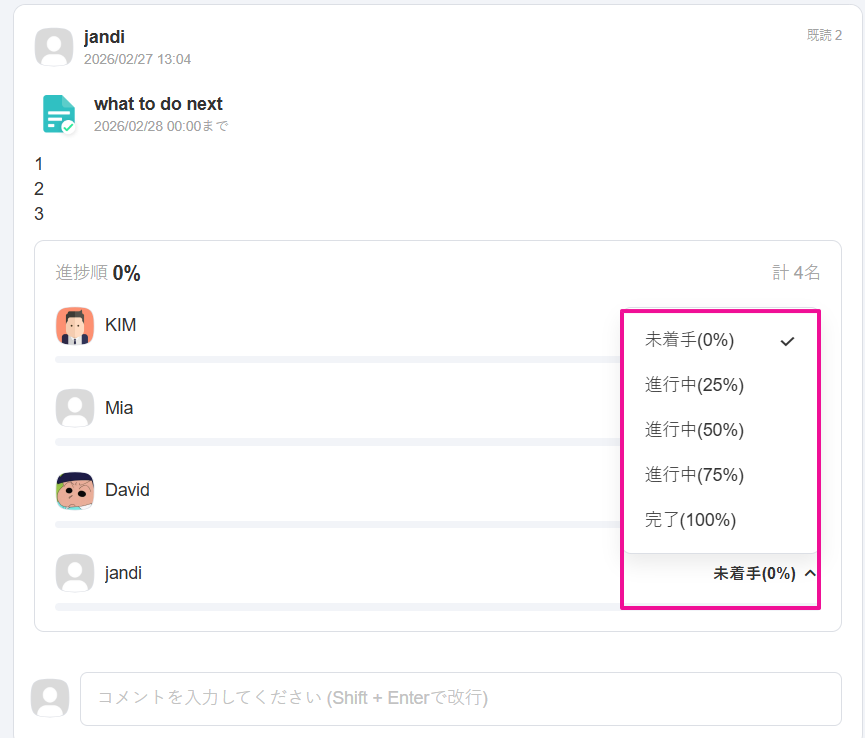Choose 進行中(50%) from the dropdown

(x=694, y=430)
